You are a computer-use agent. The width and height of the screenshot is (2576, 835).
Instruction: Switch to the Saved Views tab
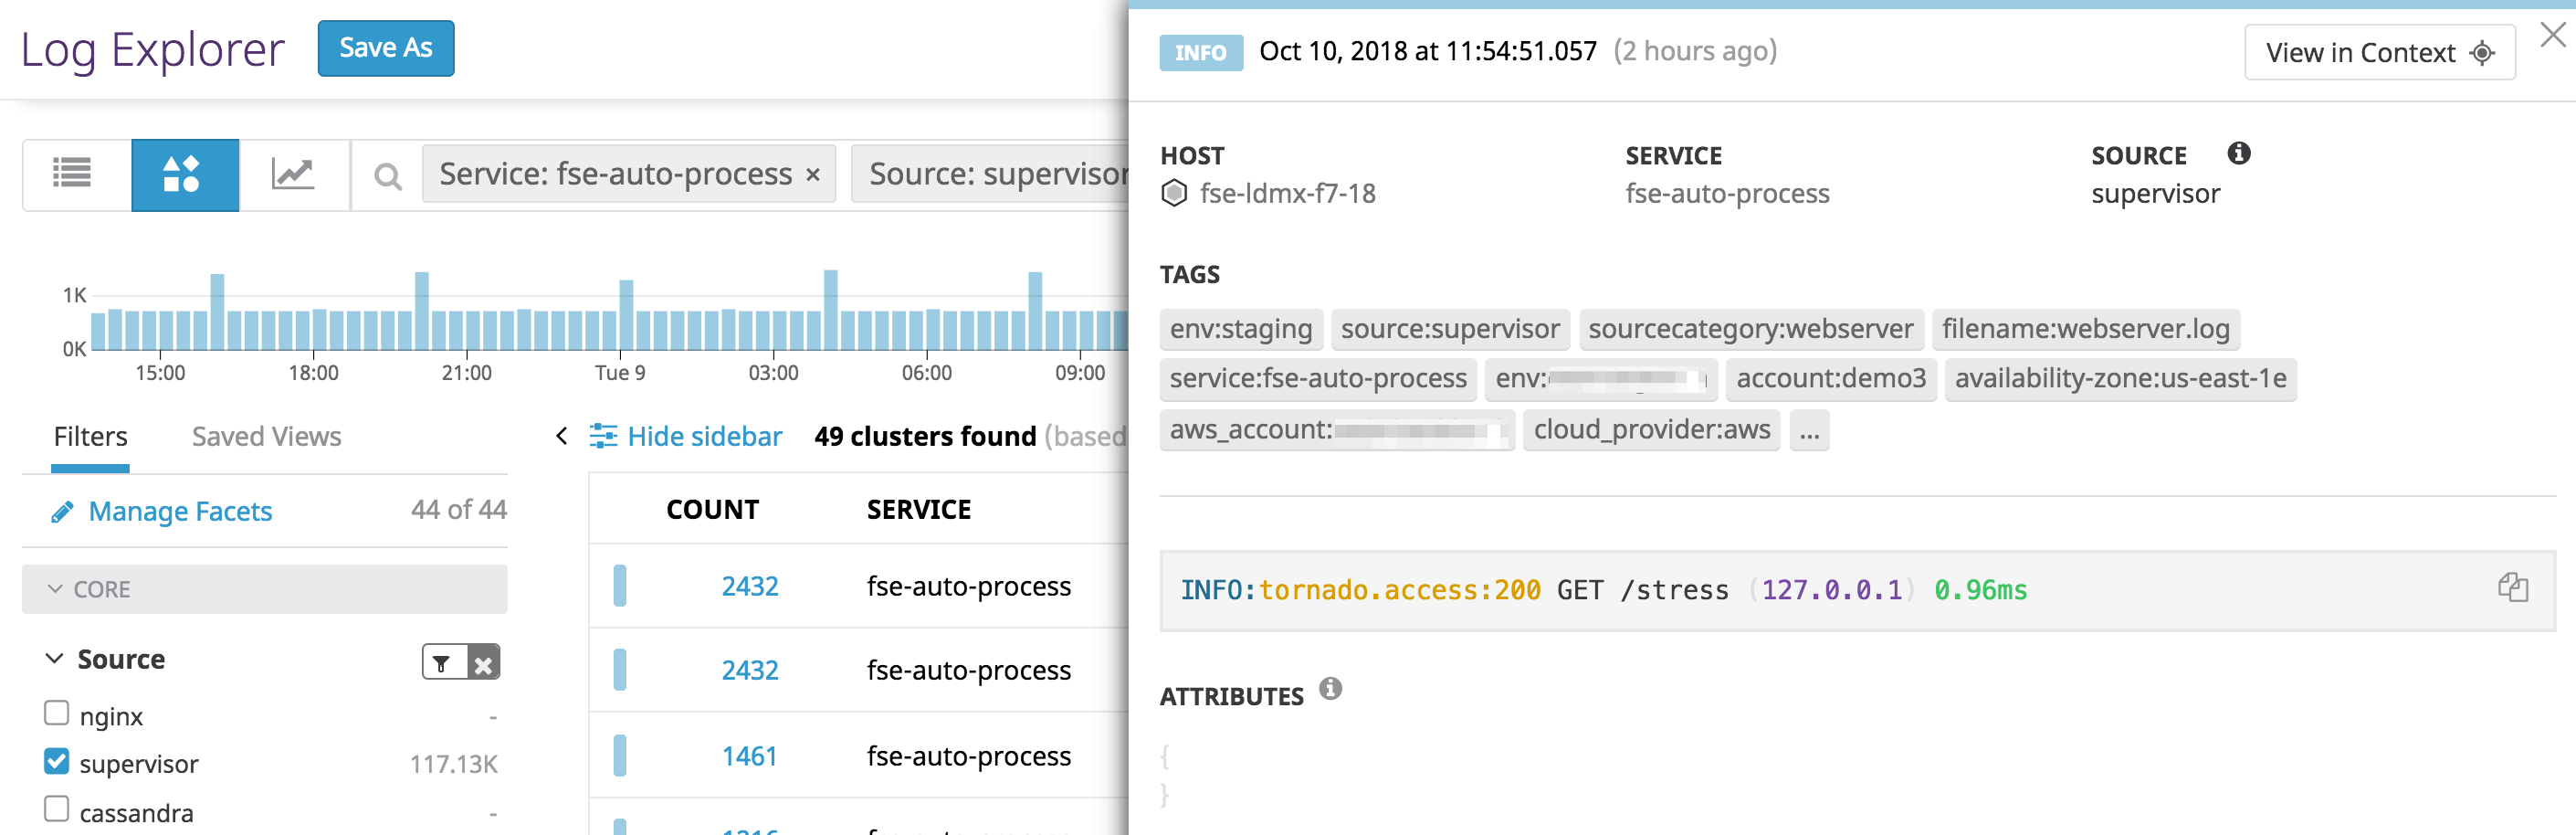click(265, 436)
